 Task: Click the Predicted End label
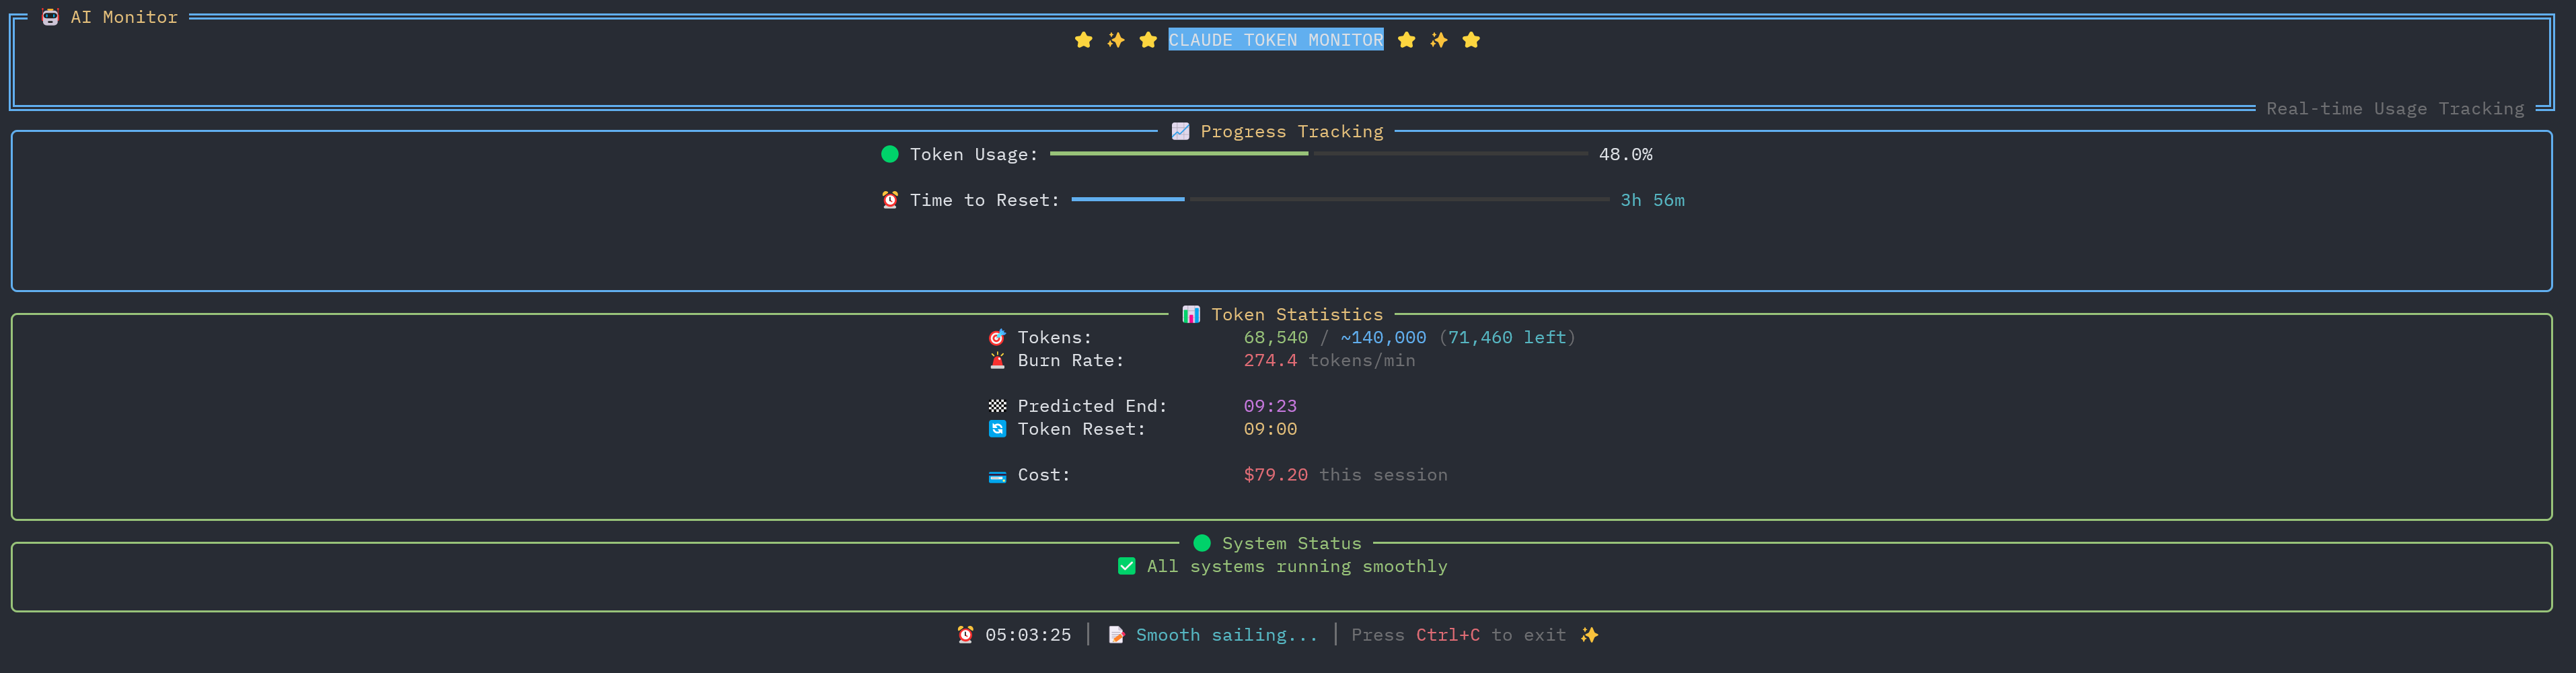1092,406
